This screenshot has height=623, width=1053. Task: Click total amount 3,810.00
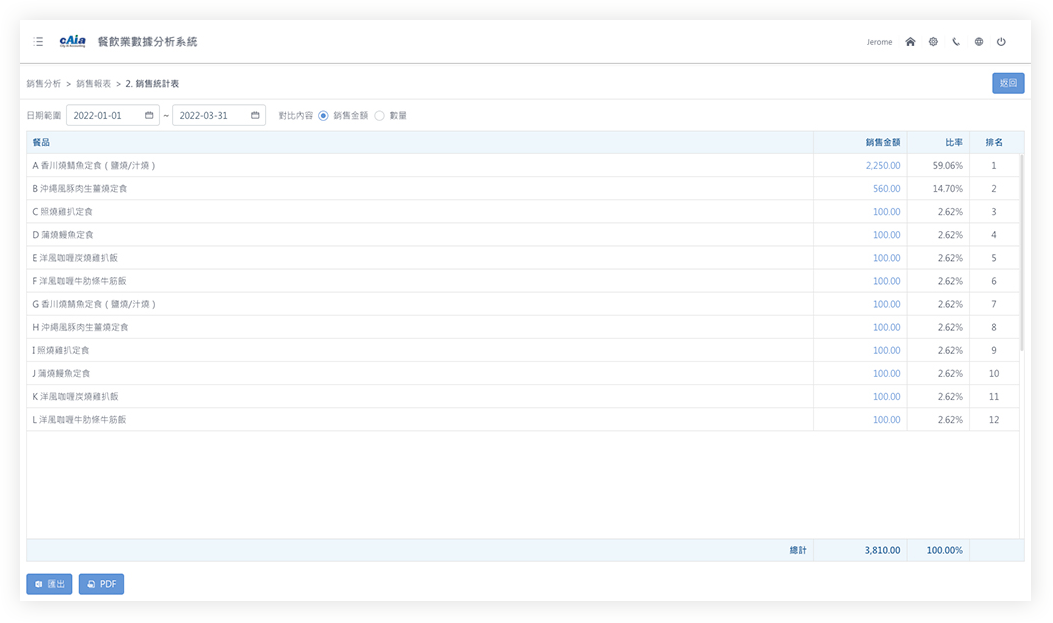pyautogui.click(x=882, y=550)
